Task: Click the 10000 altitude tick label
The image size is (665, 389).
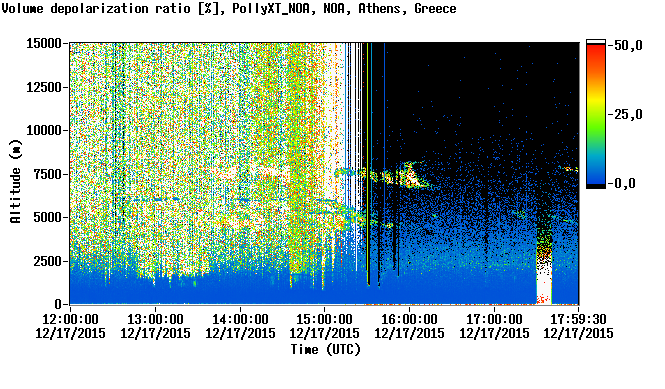Action: (44, 131)
